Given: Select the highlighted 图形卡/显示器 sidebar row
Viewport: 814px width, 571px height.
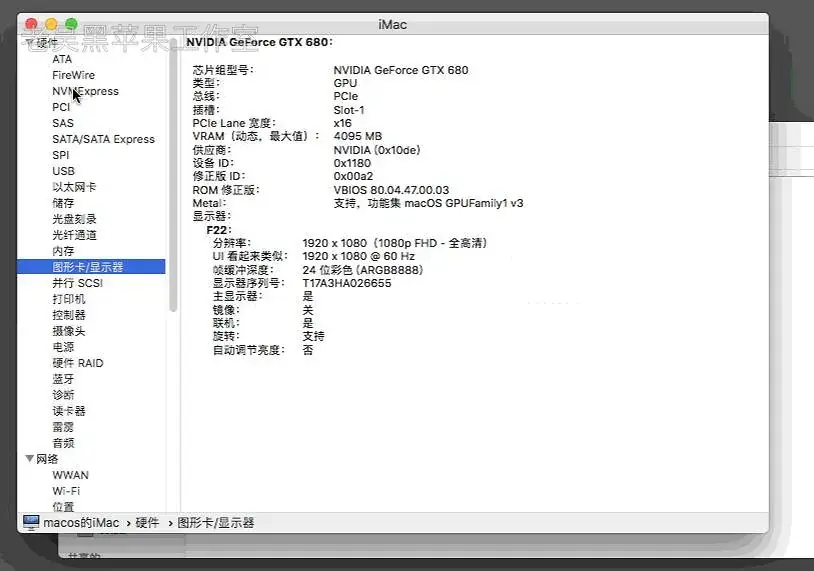Looking at the screenshot, I should [91, 267].
